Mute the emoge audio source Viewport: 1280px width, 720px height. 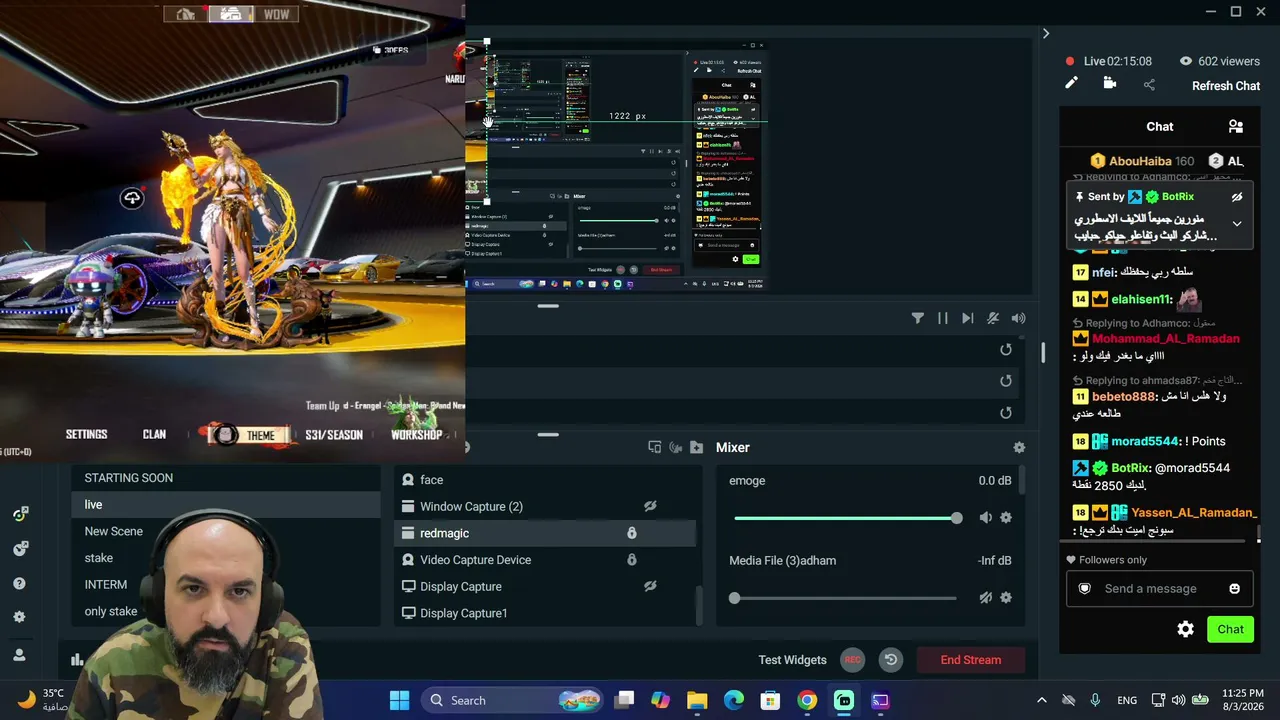[x=986, y=517]
